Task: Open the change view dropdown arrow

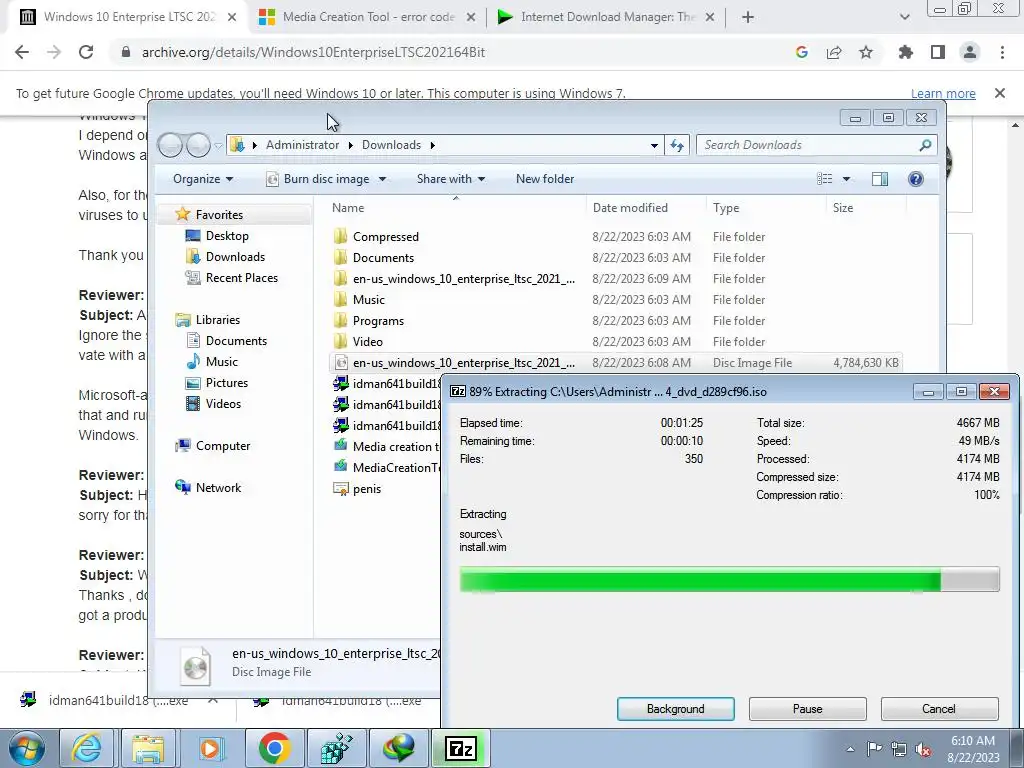Action: [x=846, y=179]
